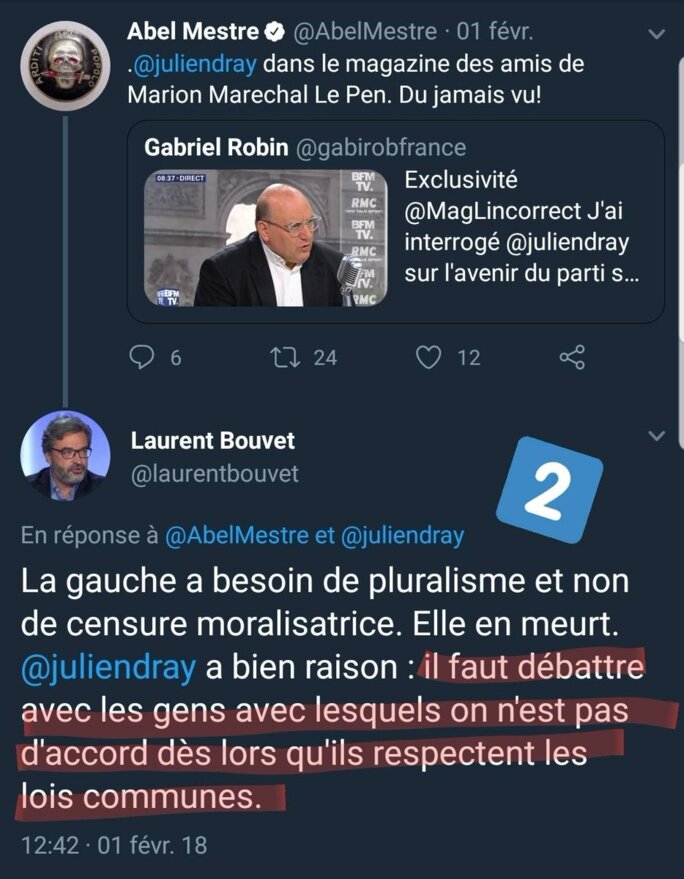The width and height of the screenshot is (684, 879).
Task: Expand the options chevron on Abel Mestre's tweet
Action: (656, 34)
